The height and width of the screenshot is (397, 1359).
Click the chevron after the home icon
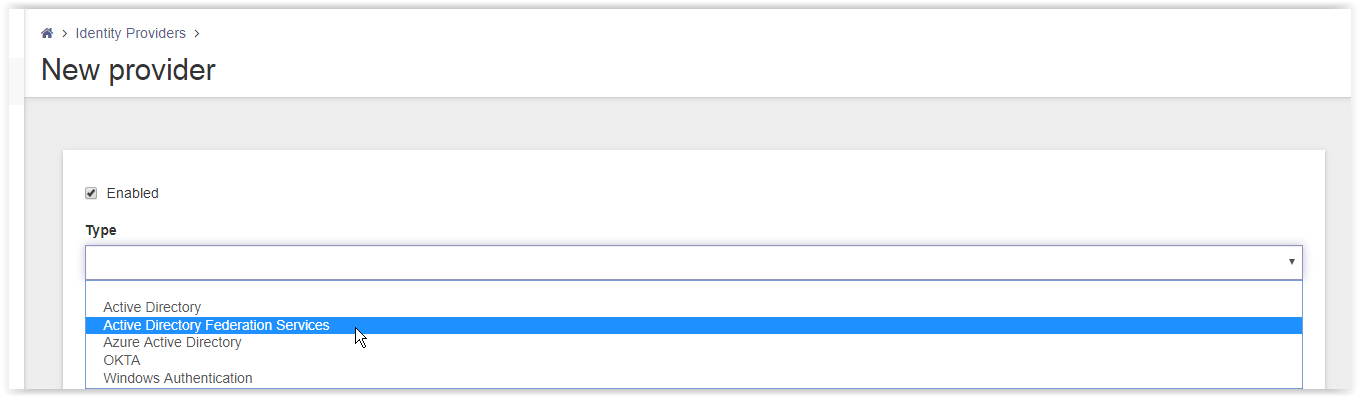64,34
